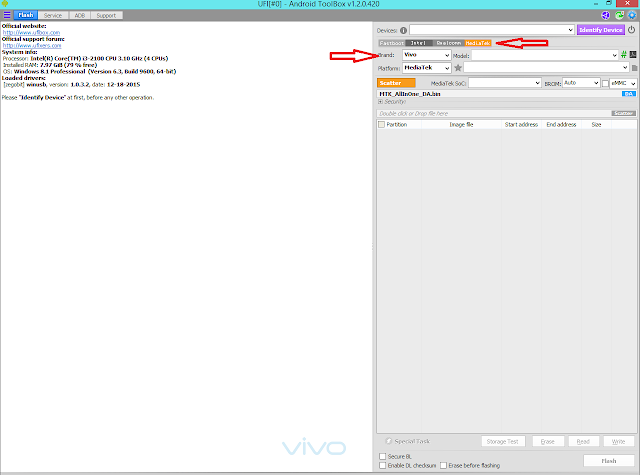Screen dimensions: 640x475
Task: Open the ufibox.com official website link
Action: click(31, 32)
